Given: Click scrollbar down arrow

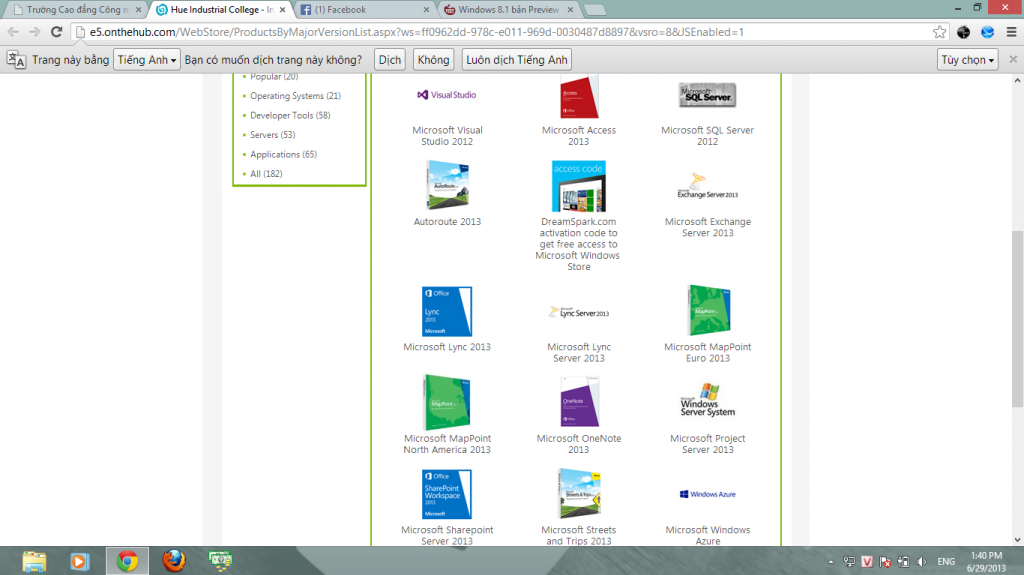Looking at the screenshot, I should coord(1017,540).
